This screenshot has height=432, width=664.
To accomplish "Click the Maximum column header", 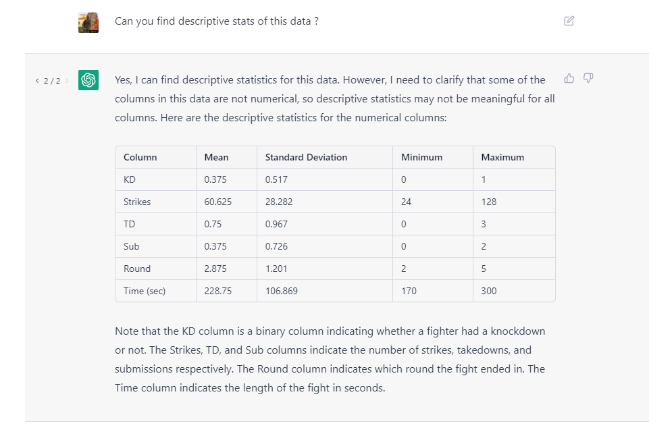I will (502, 157).
